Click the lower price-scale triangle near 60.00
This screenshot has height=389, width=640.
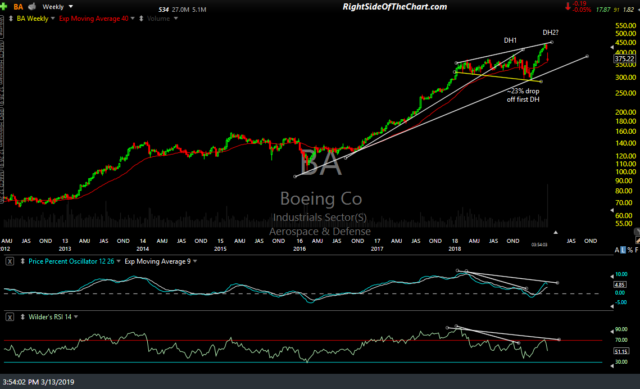(612, 211)
